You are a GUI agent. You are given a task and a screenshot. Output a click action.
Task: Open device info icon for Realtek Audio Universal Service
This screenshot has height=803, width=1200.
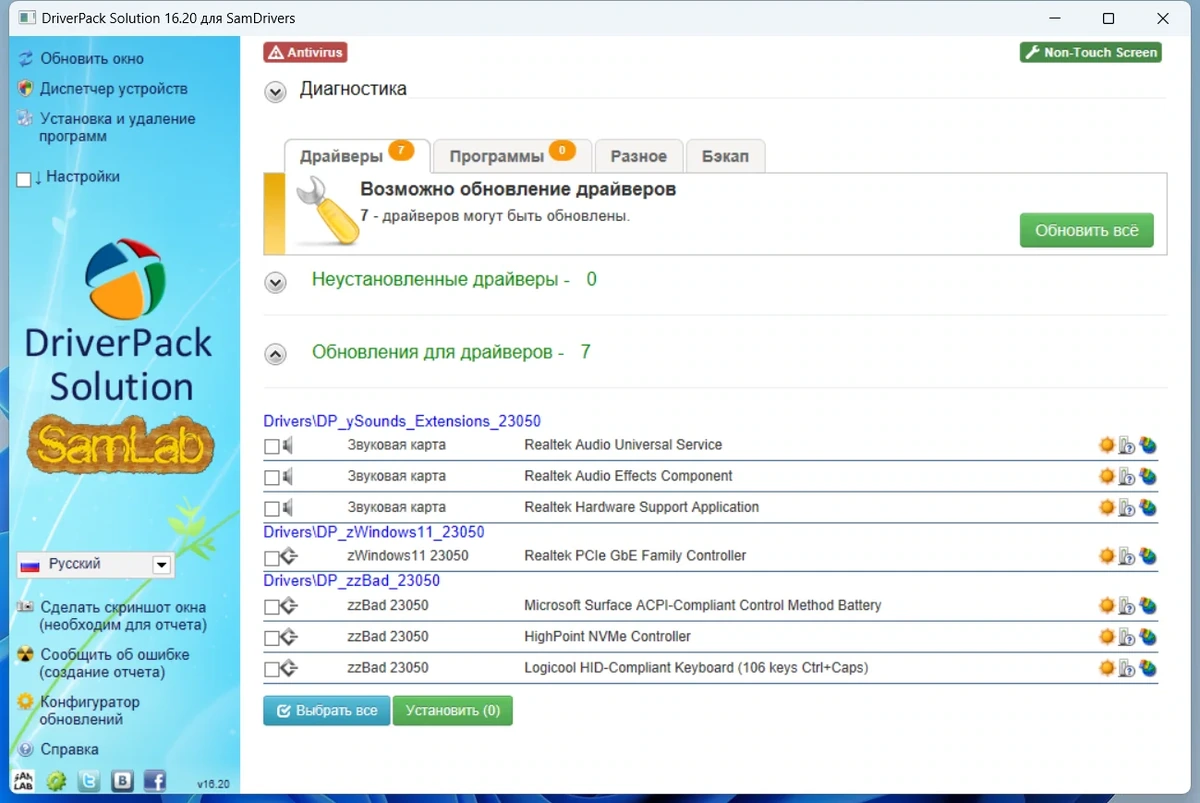coord(1127,446)
